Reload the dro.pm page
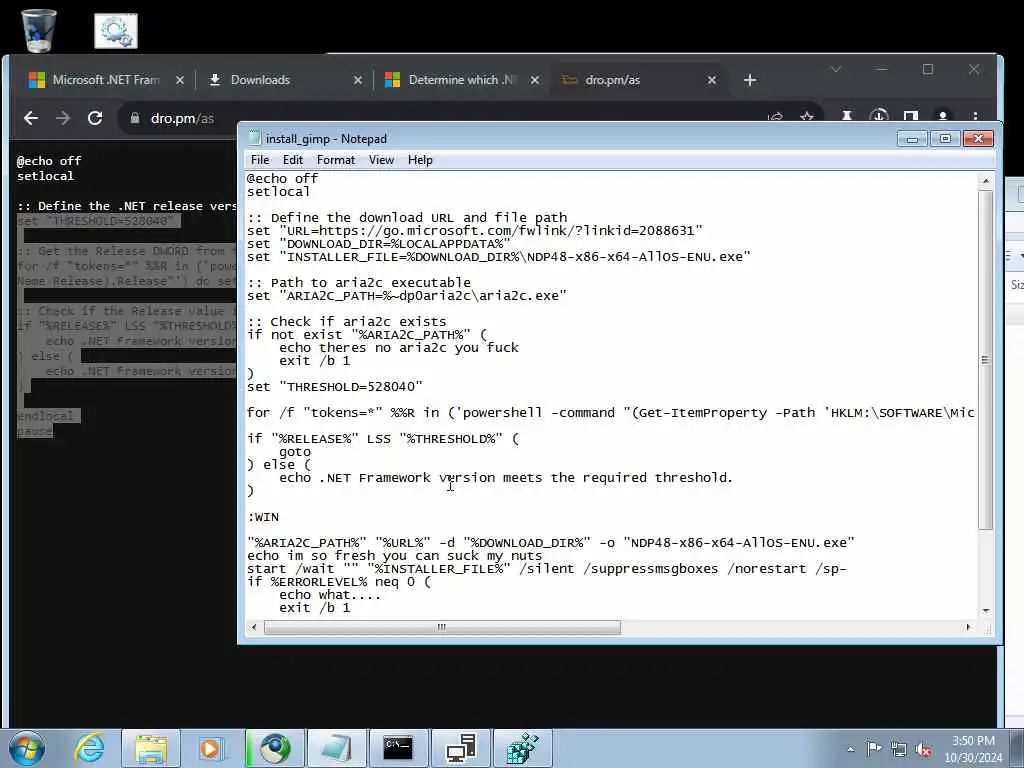 coord(95,118)
